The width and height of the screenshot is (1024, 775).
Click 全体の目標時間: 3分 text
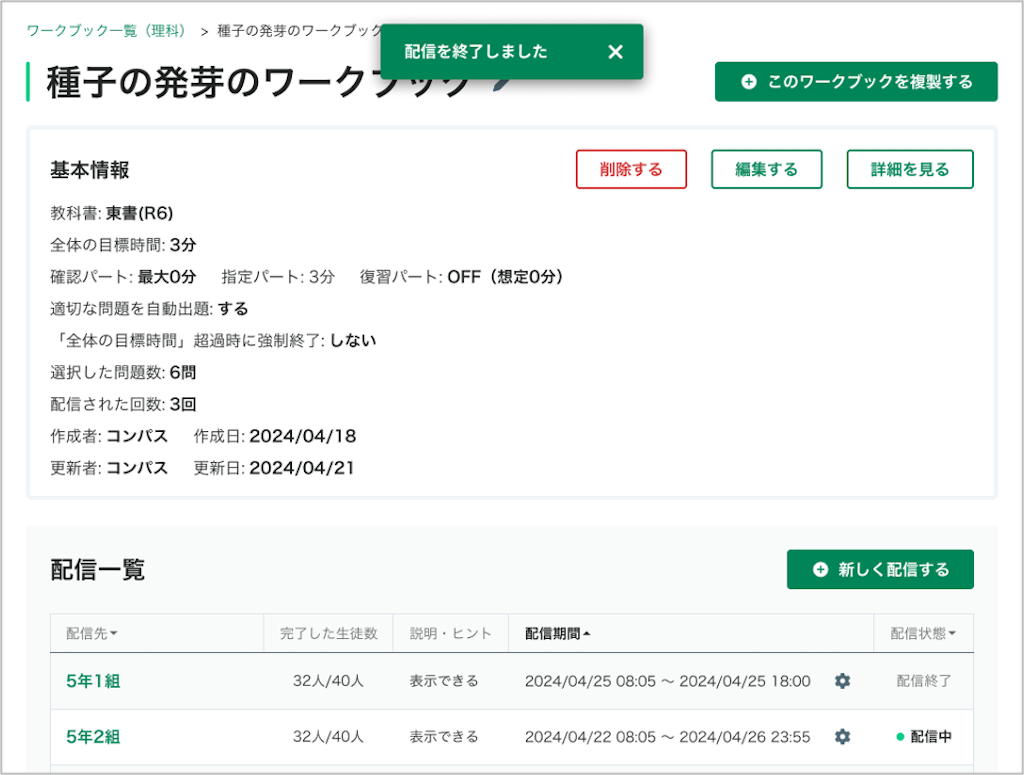(123, 245)
